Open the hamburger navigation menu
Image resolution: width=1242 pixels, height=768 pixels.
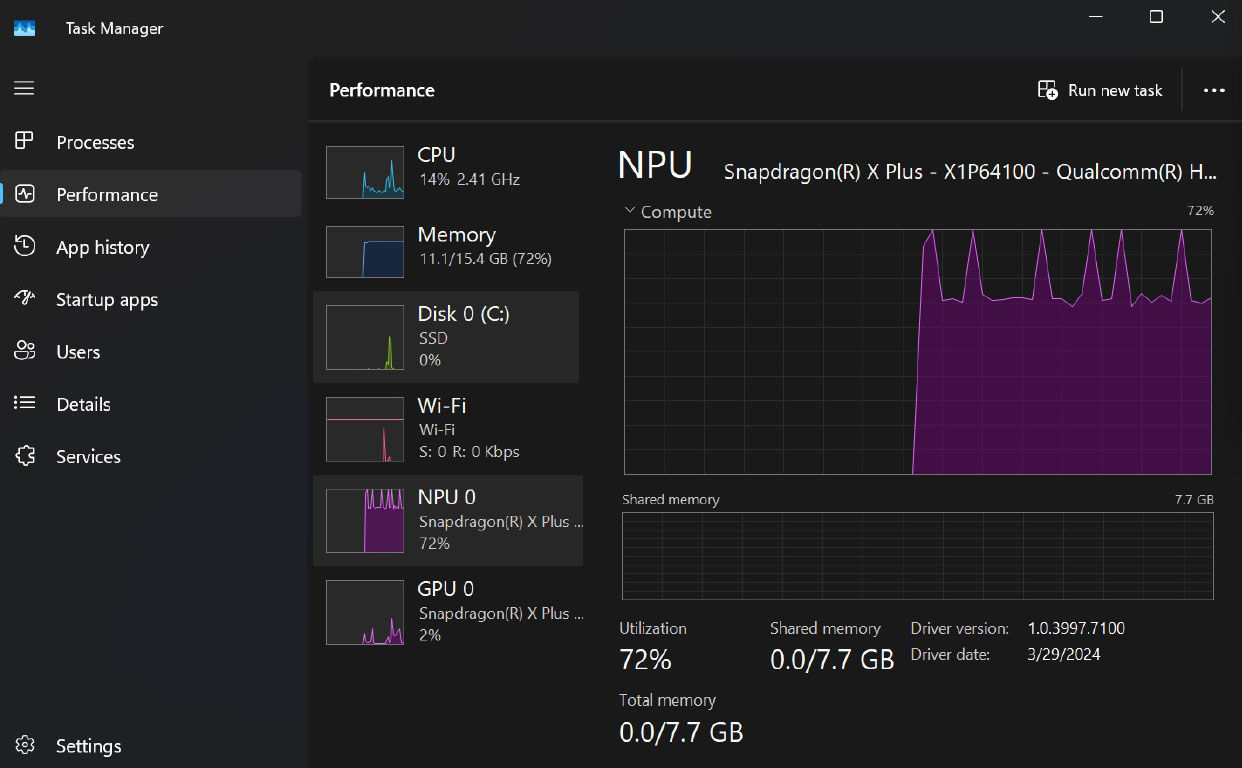(x=24, y=88)
